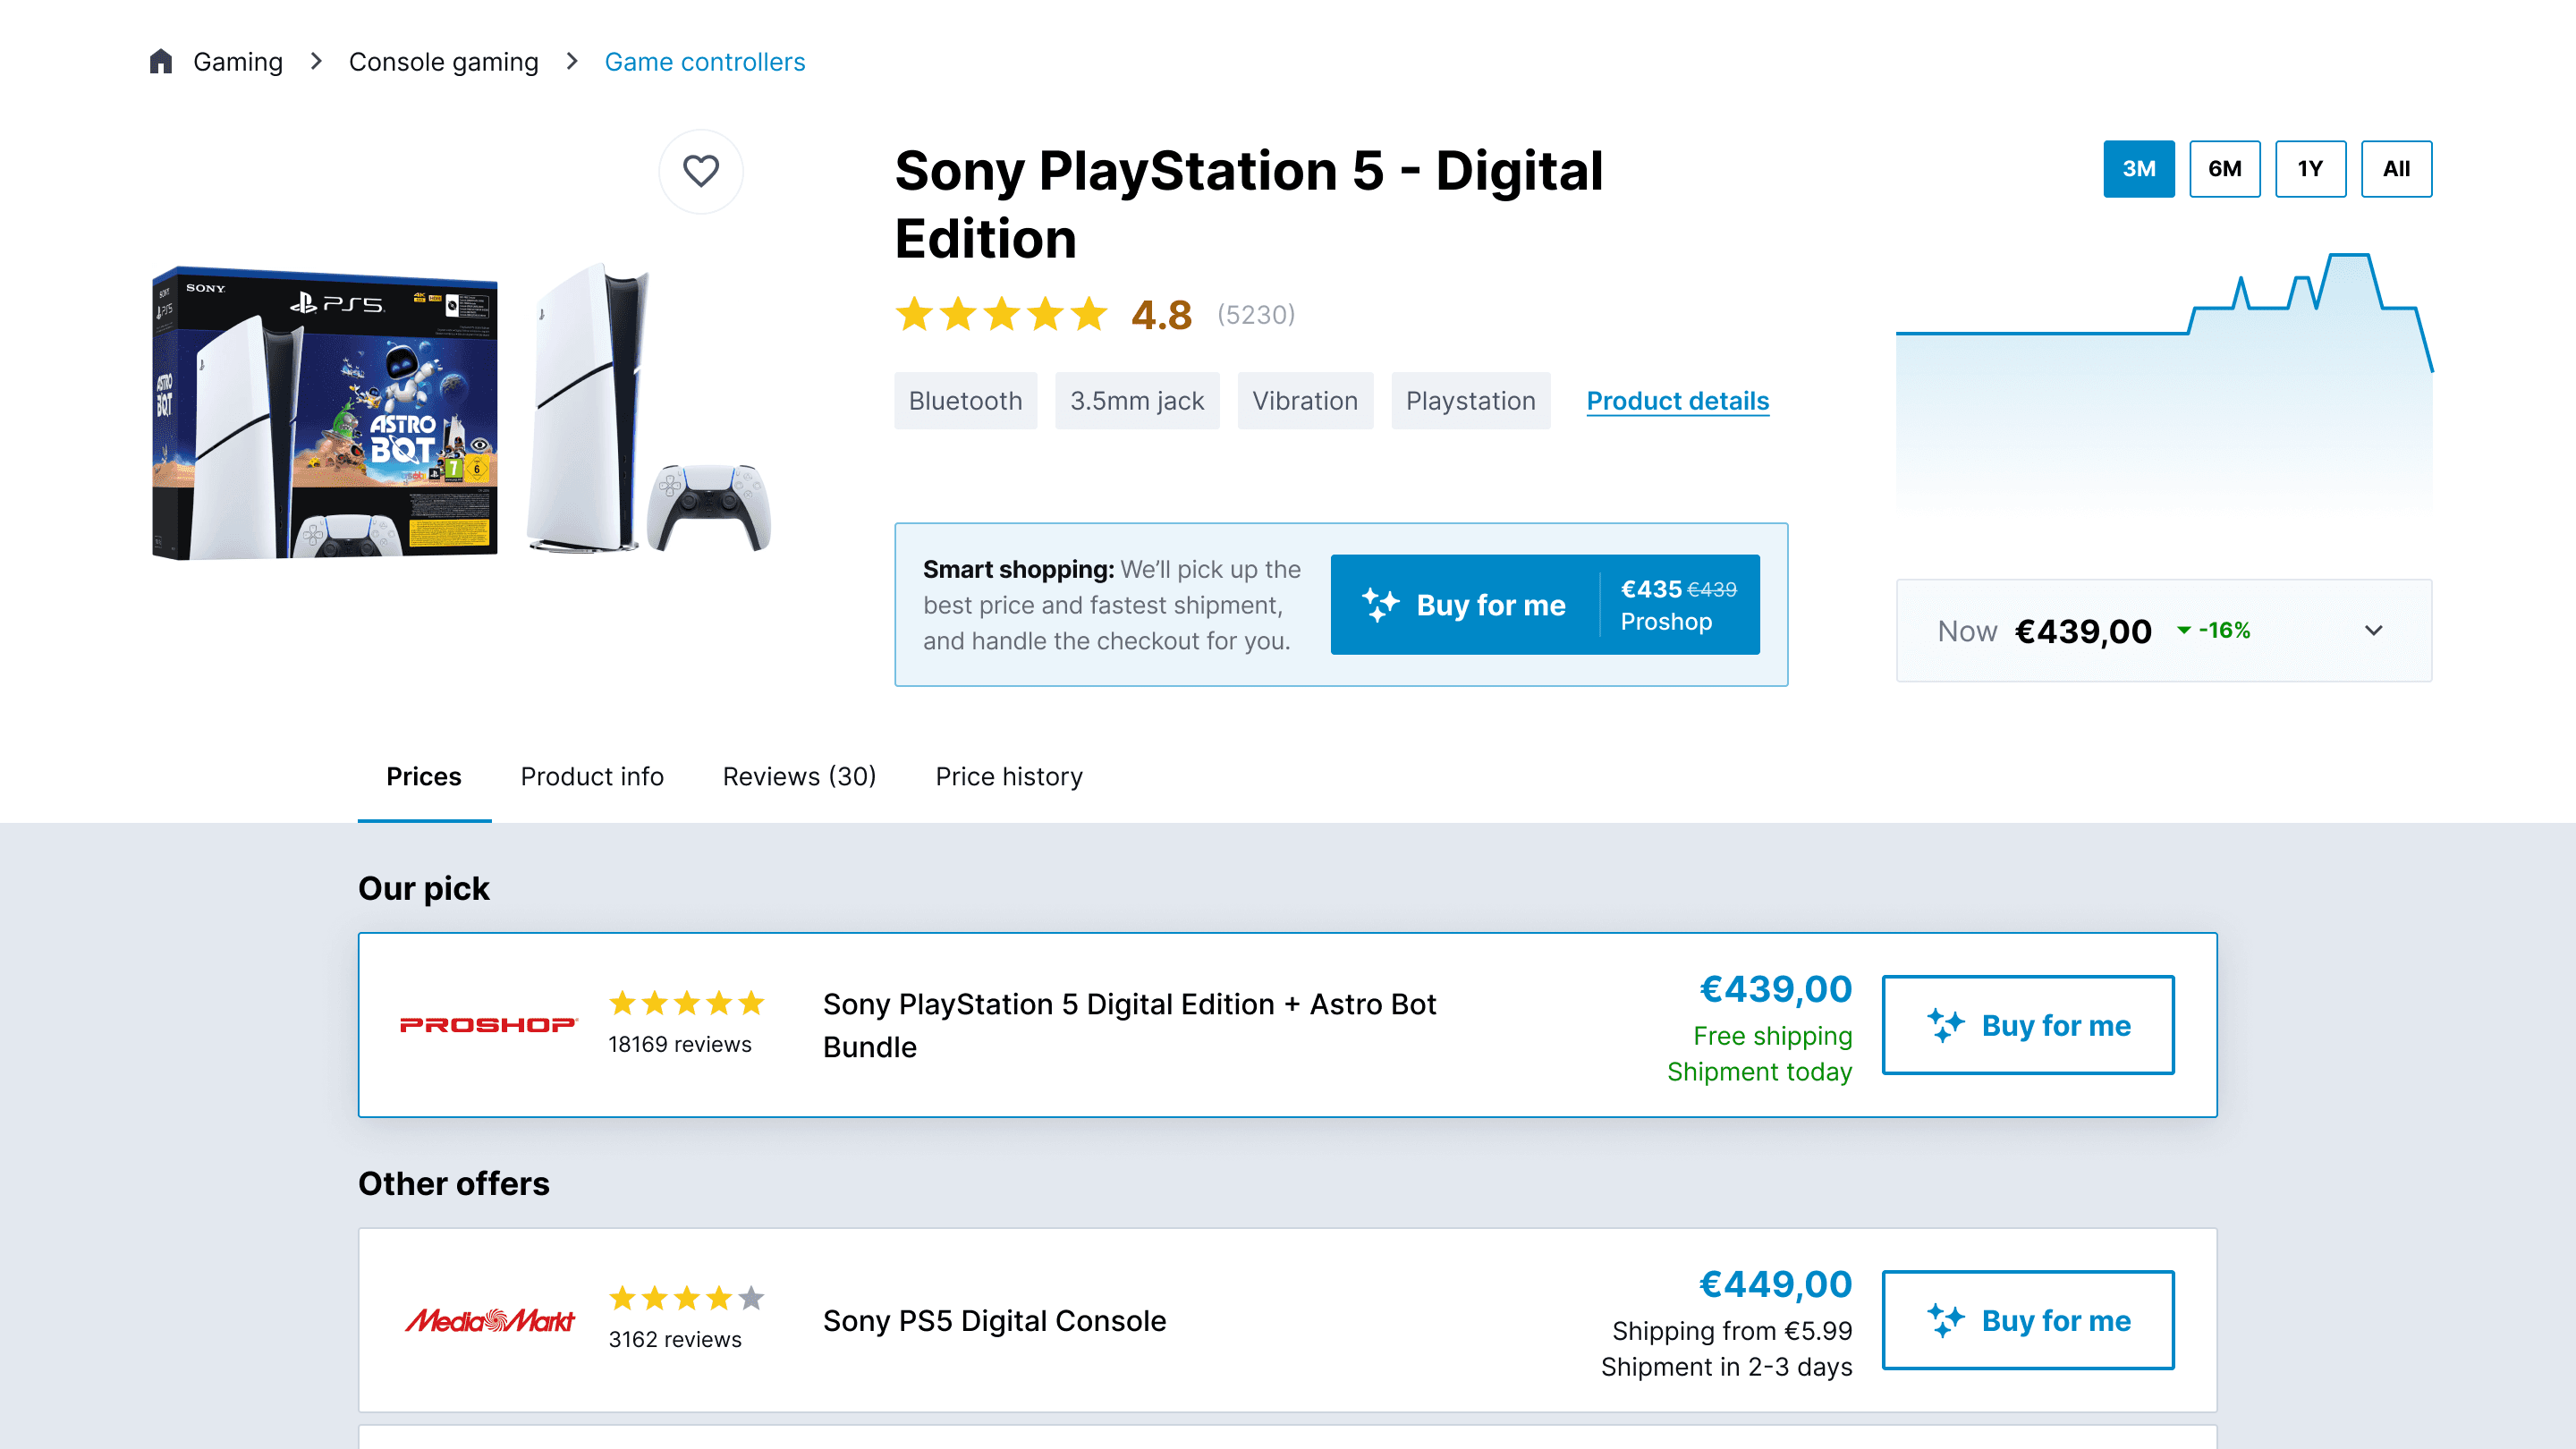Switch to the Reviews (30) tab
Viewport: 2576px width, 1449px height.
(x=799, y=776)
